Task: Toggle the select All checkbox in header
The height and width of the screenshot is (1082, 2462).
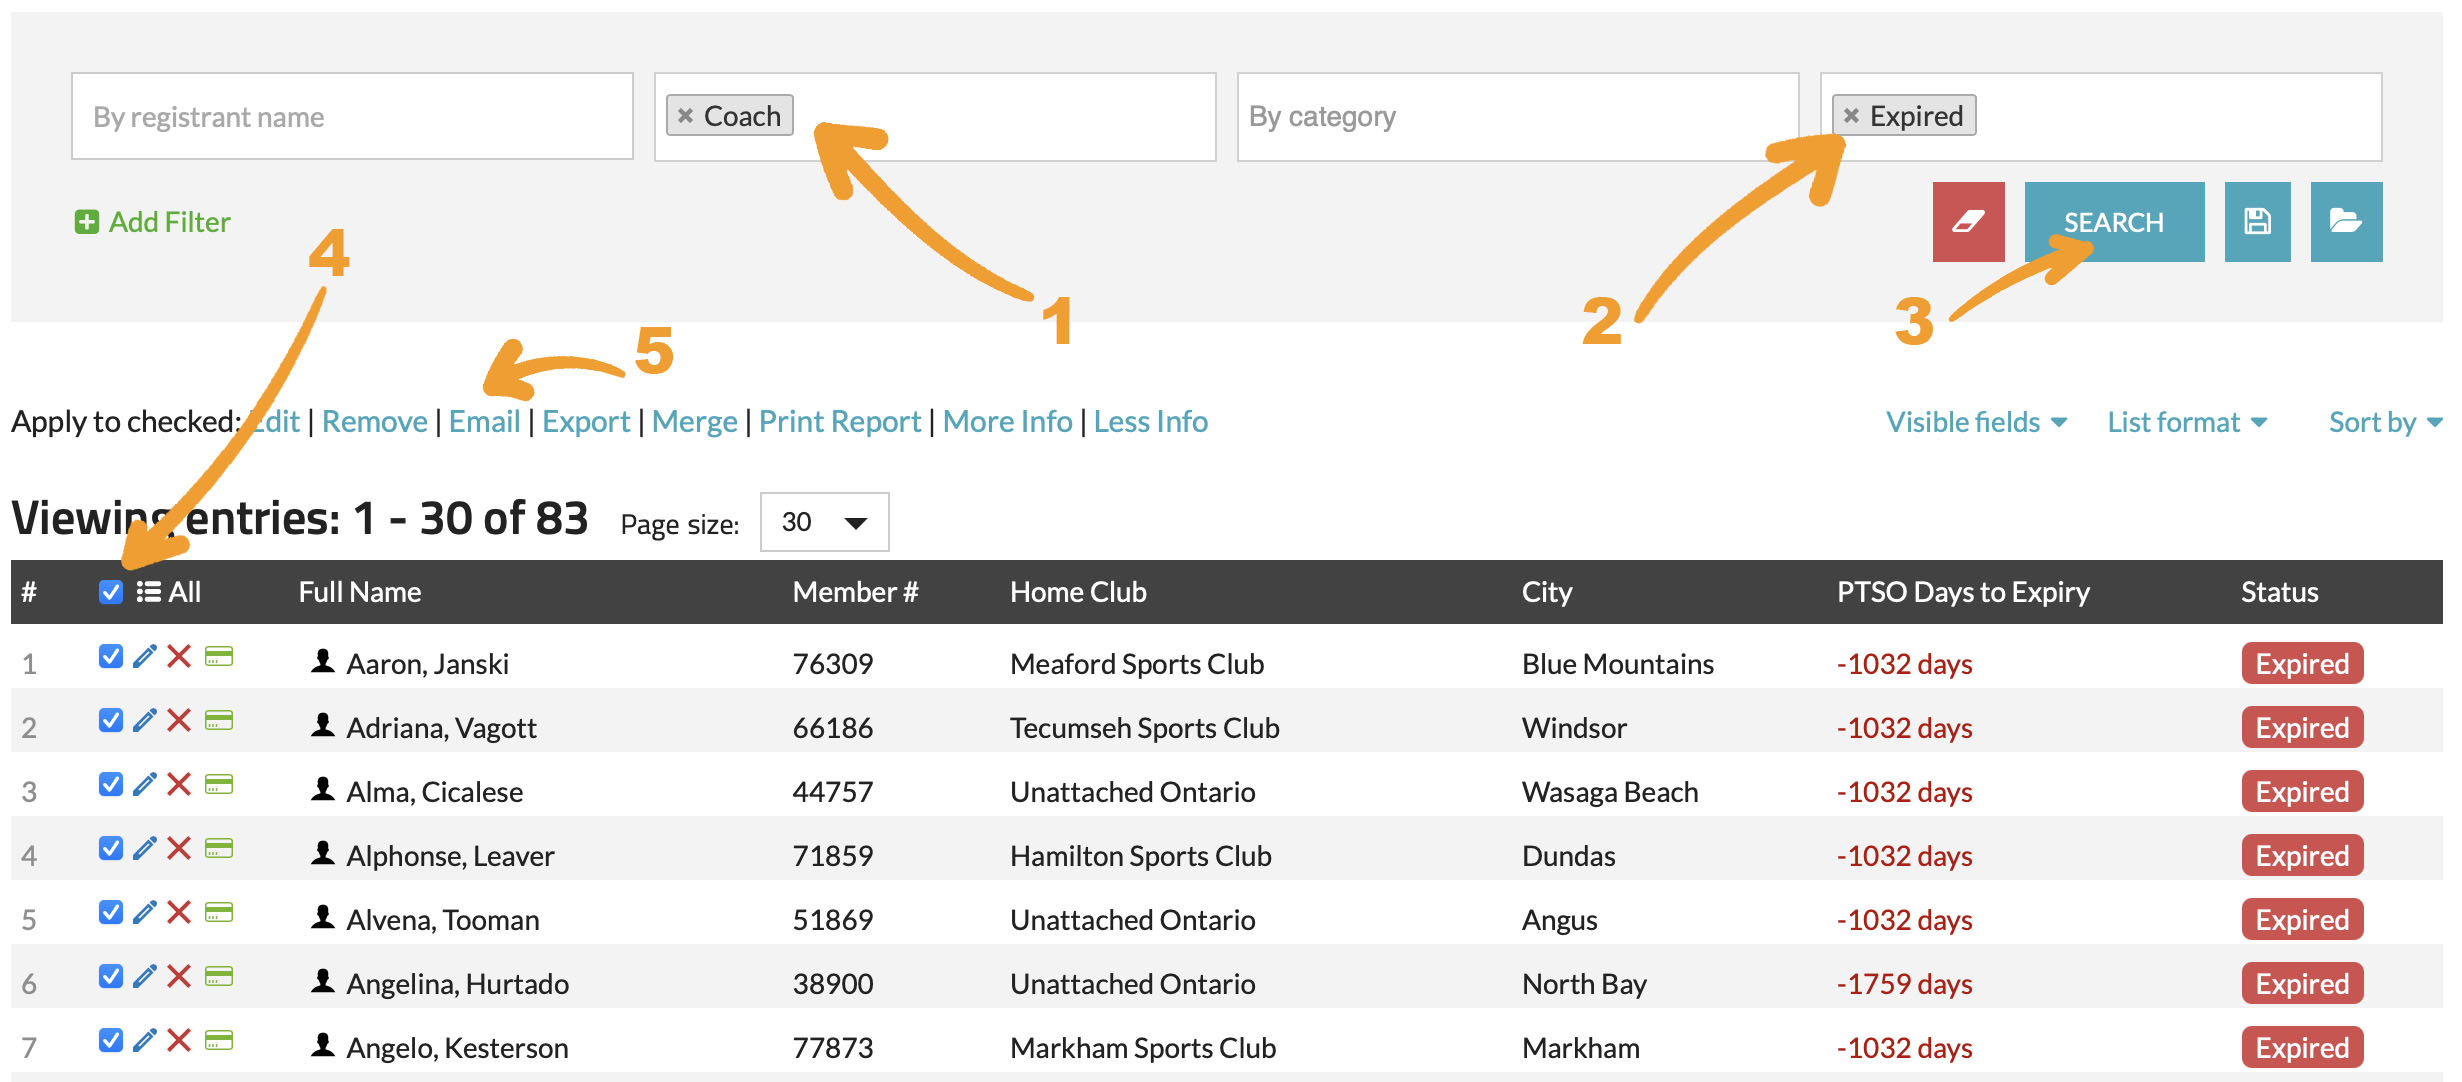Action: [x=111, y=592]
